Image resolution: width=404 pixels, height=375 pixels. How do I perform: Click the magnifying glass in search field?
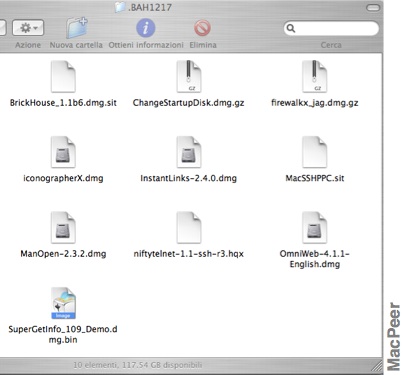[291, 28]
